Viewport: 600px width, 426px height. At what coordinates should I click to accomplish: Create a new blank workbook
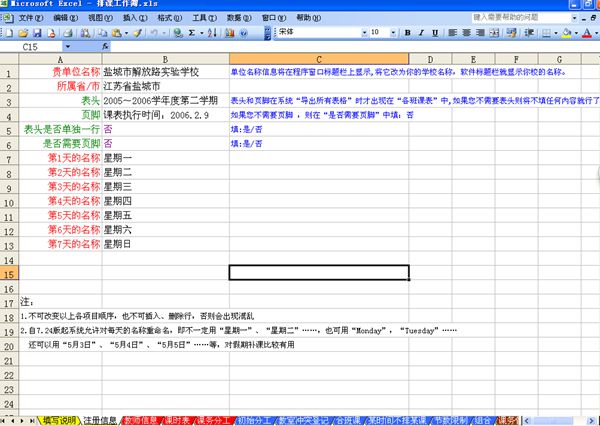click(9, 33)
